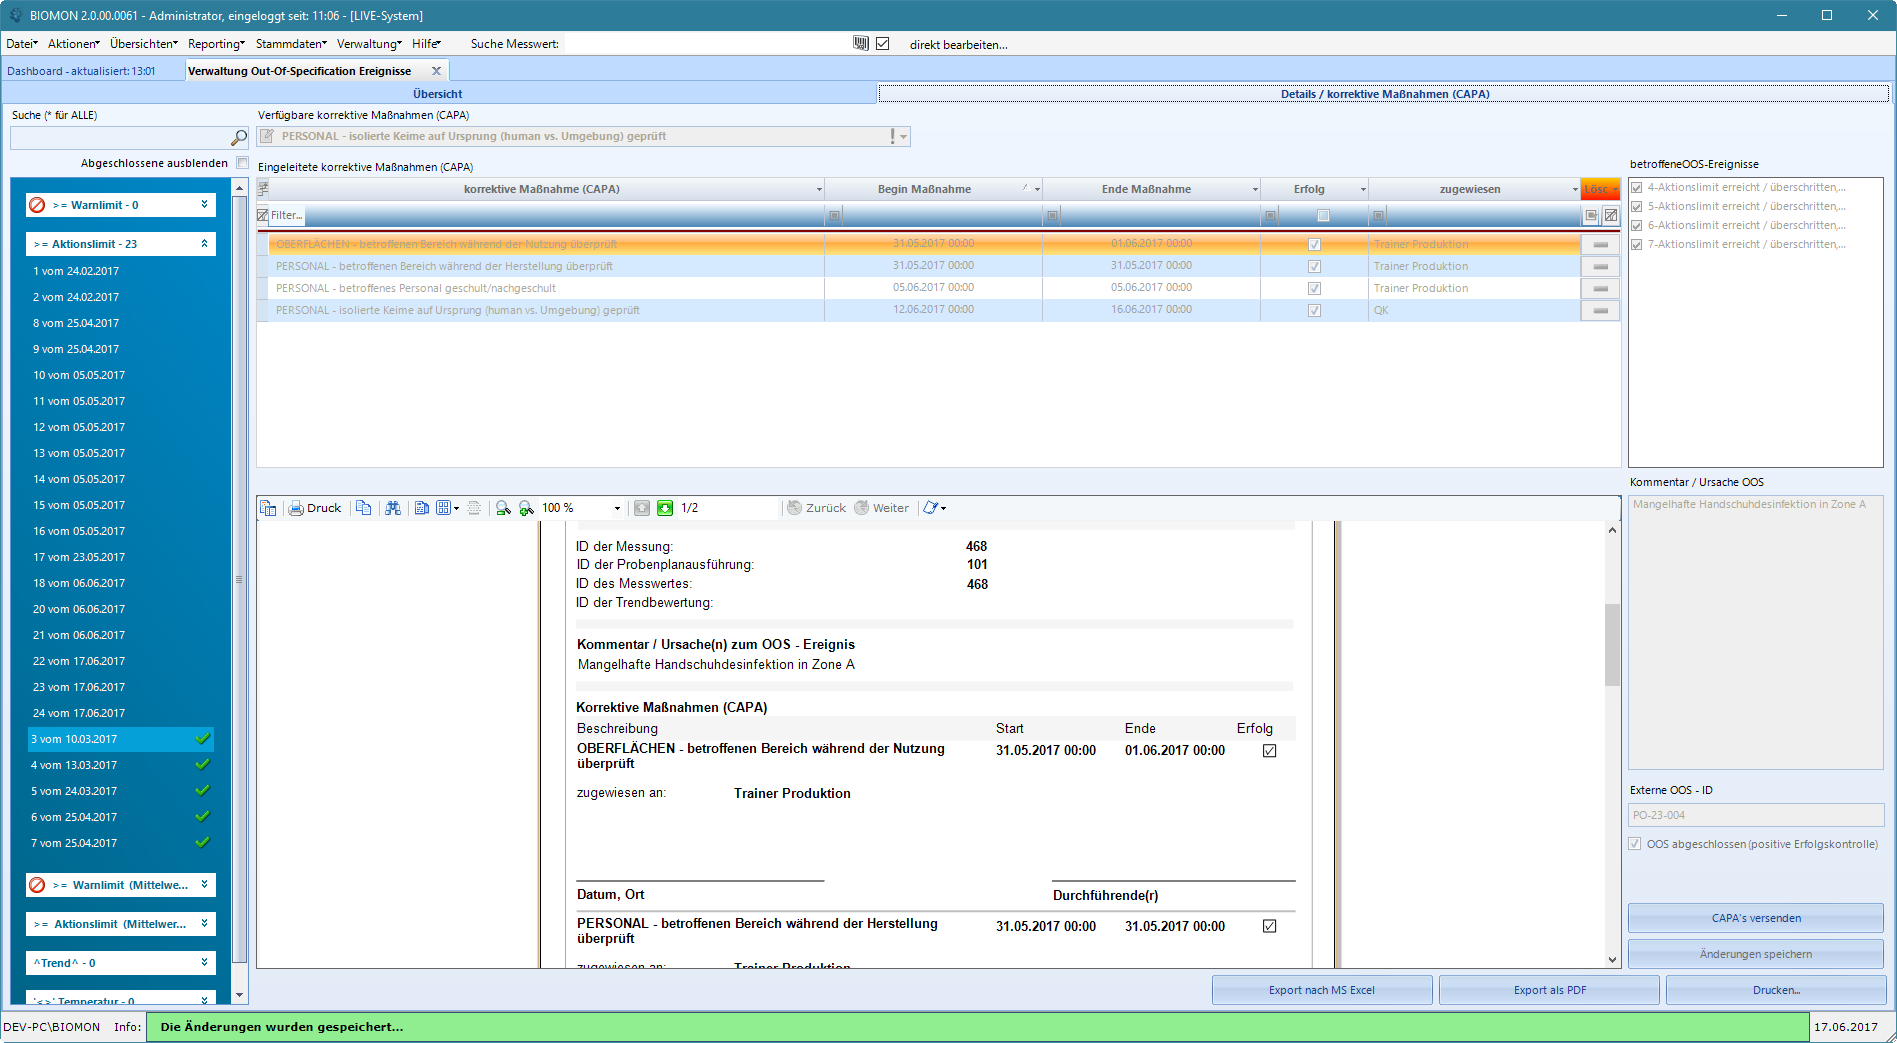Click the Zurück navigation button

pyautogui.click(x=816, y=508)
